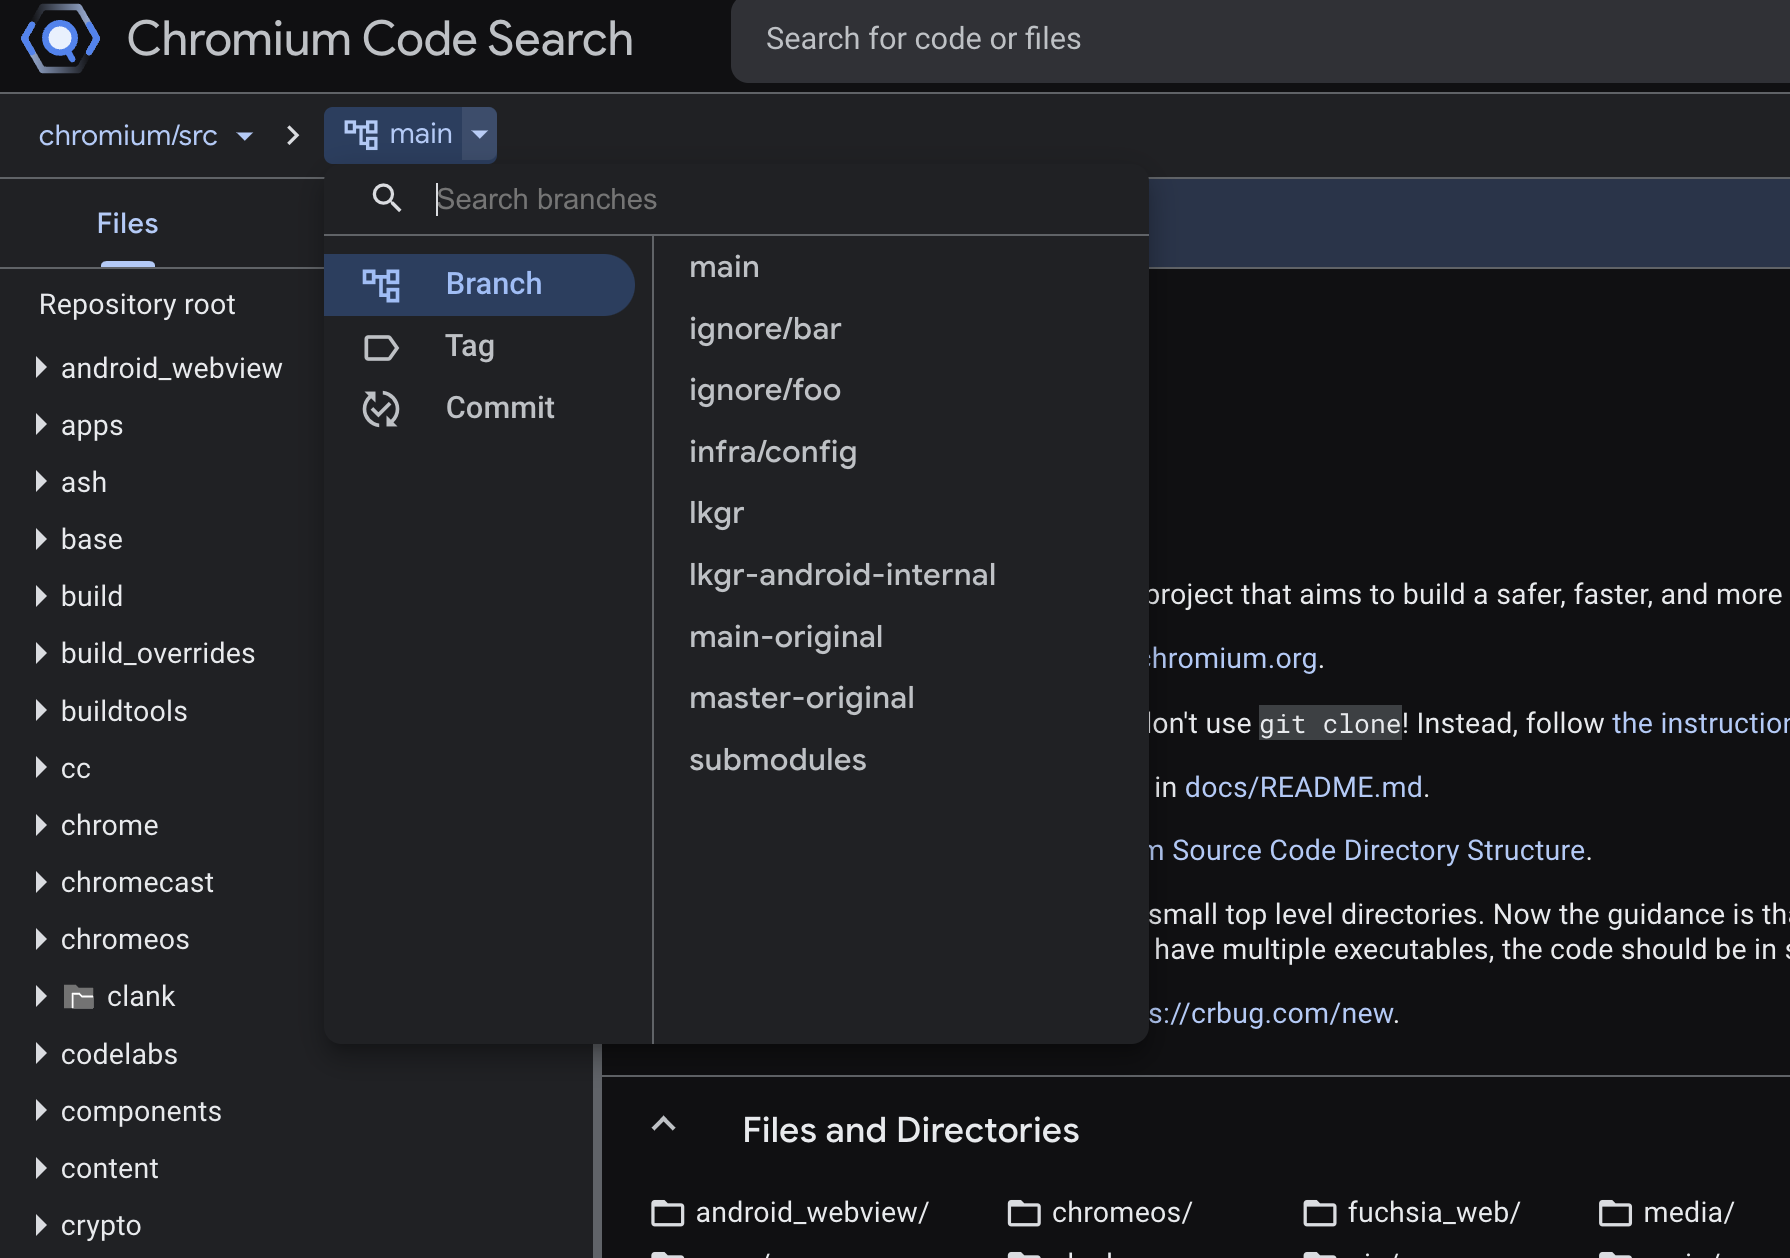Choose the main branch from the list
Image resolution: width=1790 pixels, height=1258 pixels.
(x=724, y=267)
